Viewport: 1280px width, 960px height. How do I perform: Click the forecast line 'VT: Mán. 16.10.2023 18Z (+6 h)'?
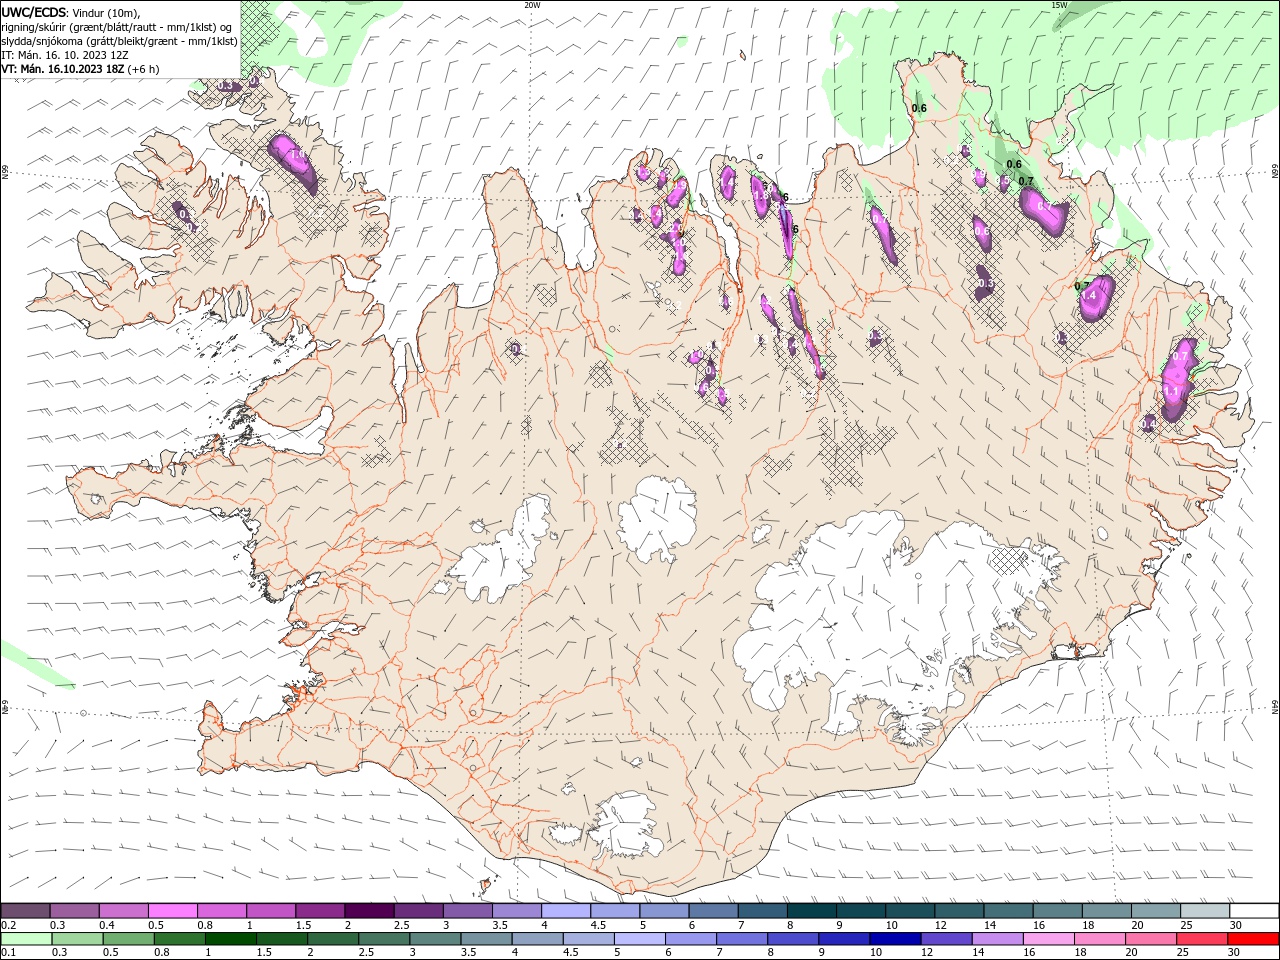point(80,69)
